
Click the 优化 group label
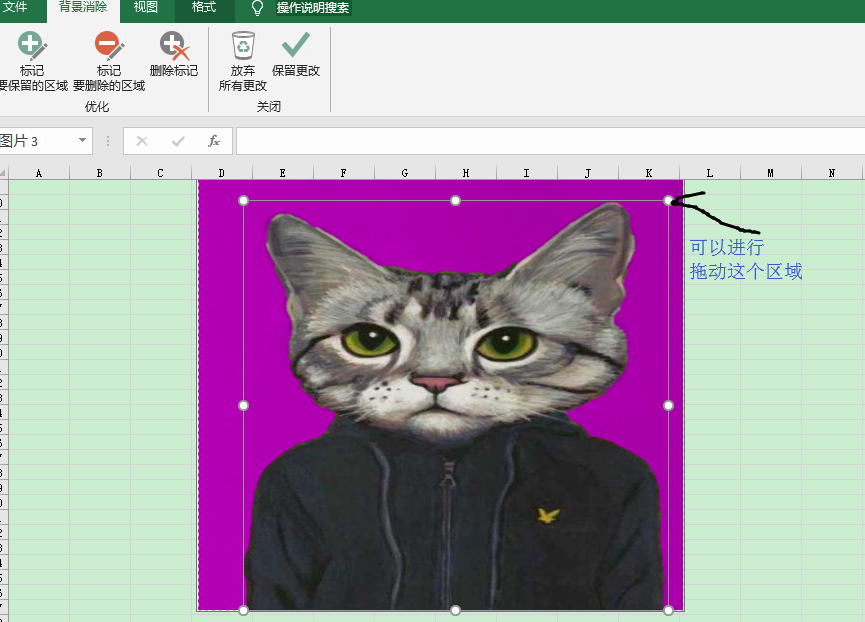97,106
